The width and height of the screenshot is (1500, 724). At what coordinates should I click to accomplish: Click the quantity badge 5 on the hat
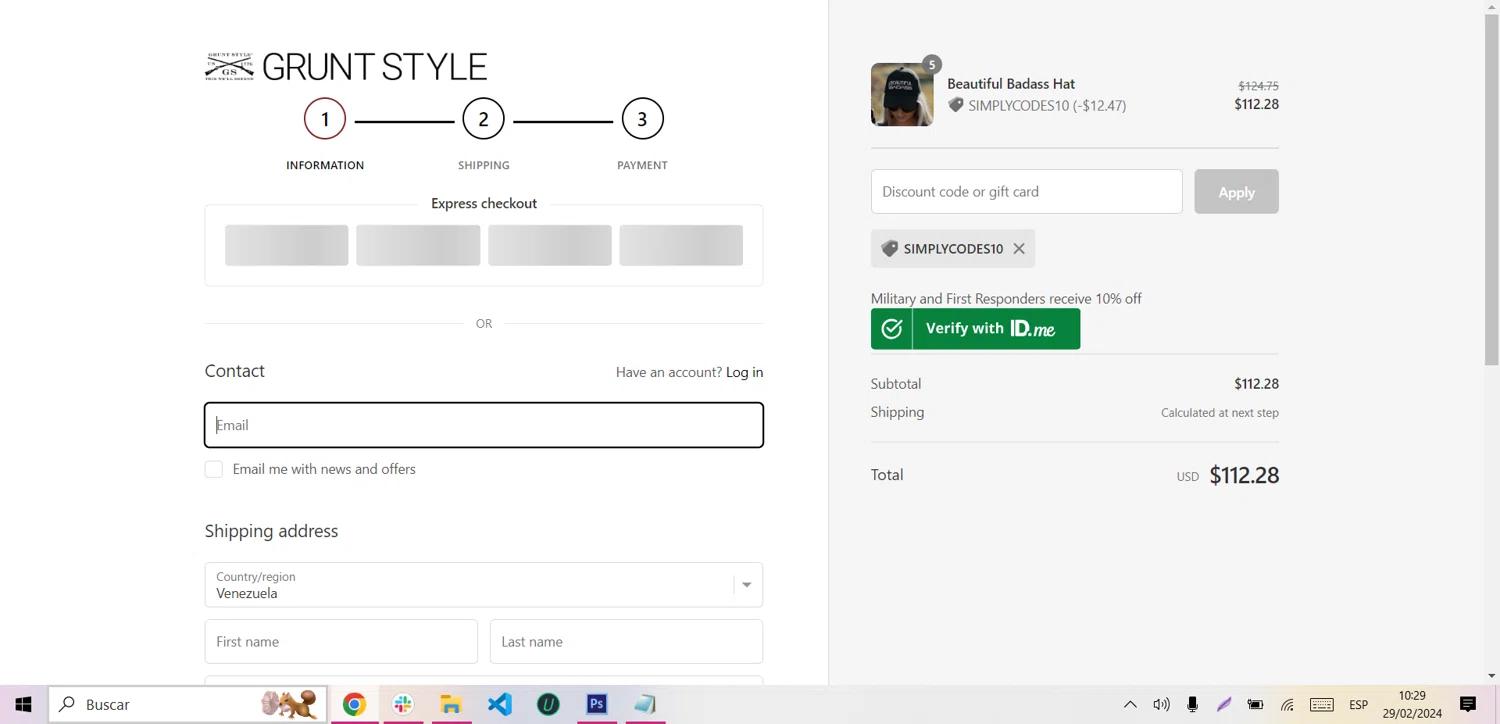coord(931,65)
